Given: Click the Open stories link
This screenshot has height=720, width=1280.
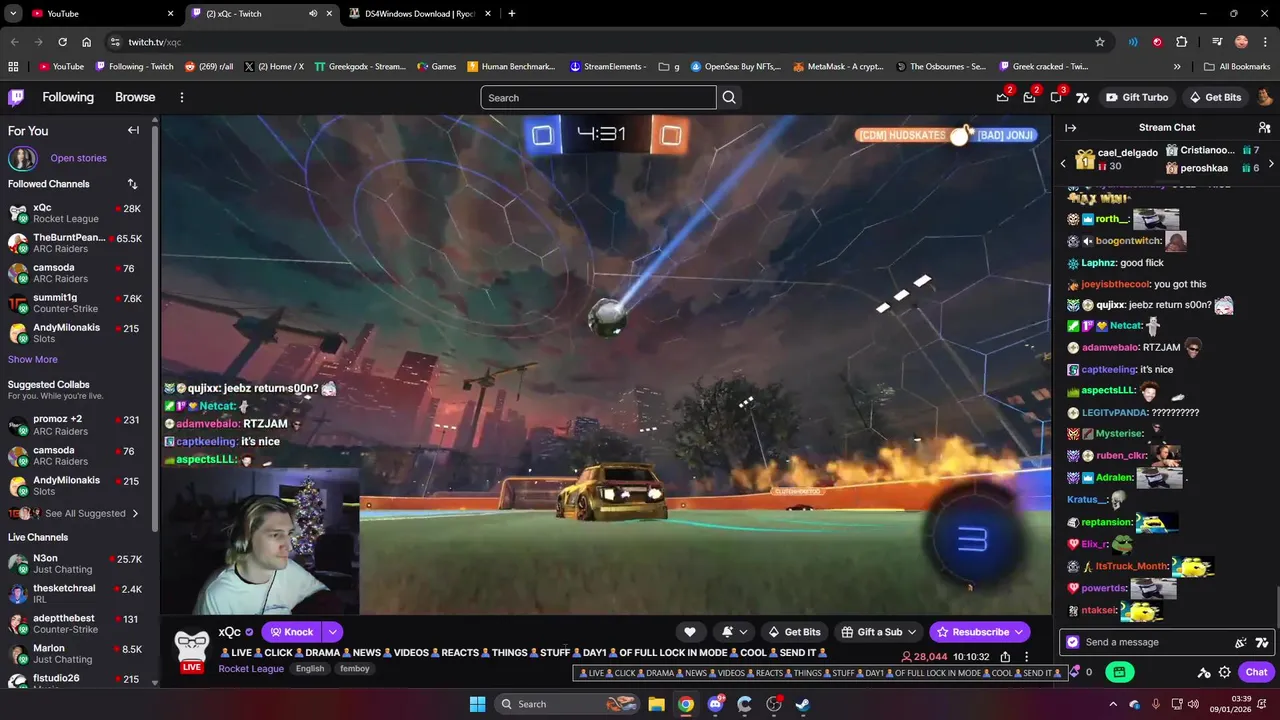Looking at the screenshot, I should [78, 158].
